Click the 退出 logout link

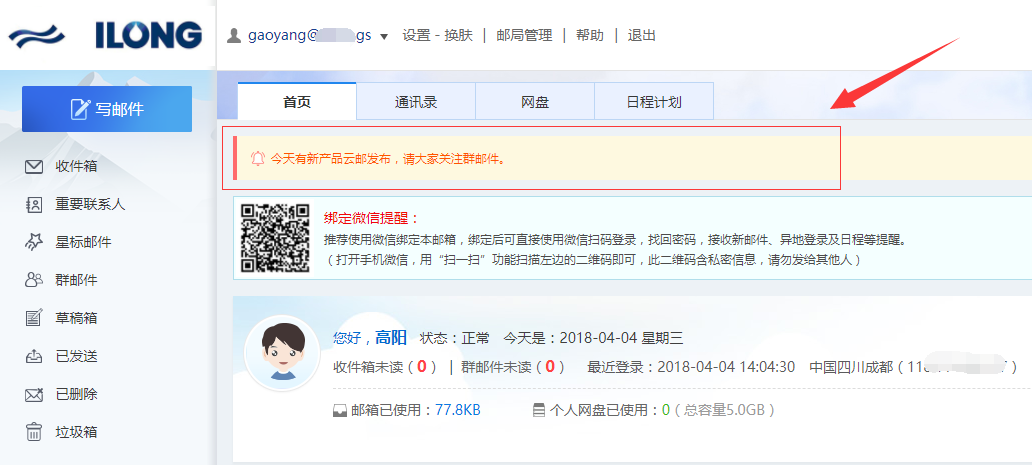click(x=642, y=36)
